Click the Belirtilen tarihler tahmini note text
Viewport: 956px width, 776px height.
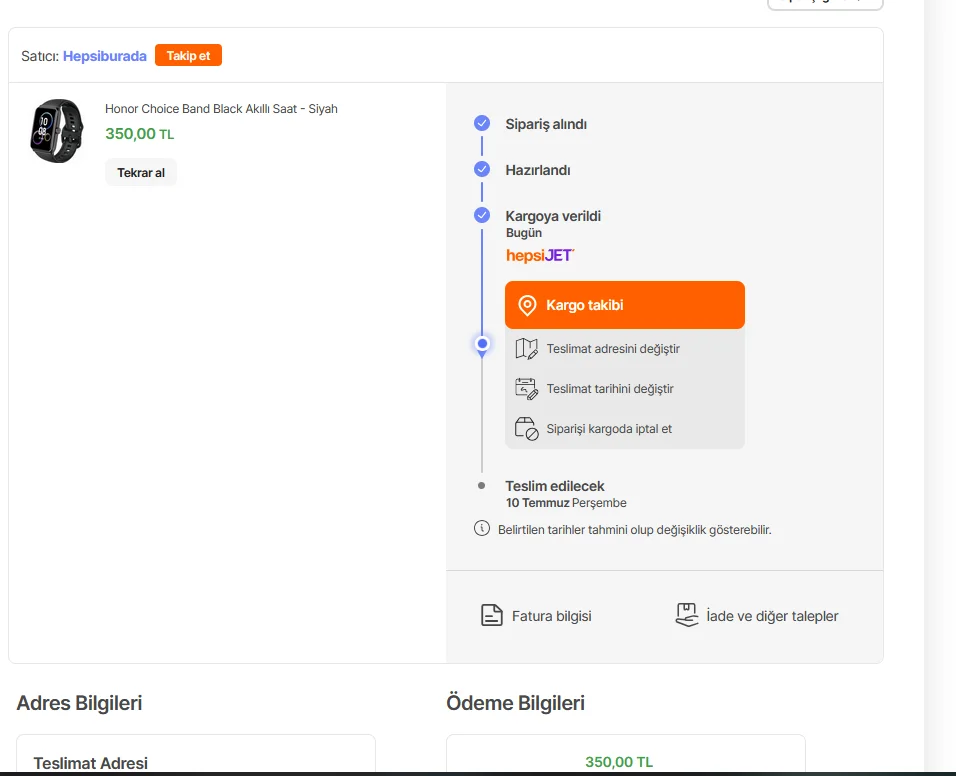click(635, 530)
